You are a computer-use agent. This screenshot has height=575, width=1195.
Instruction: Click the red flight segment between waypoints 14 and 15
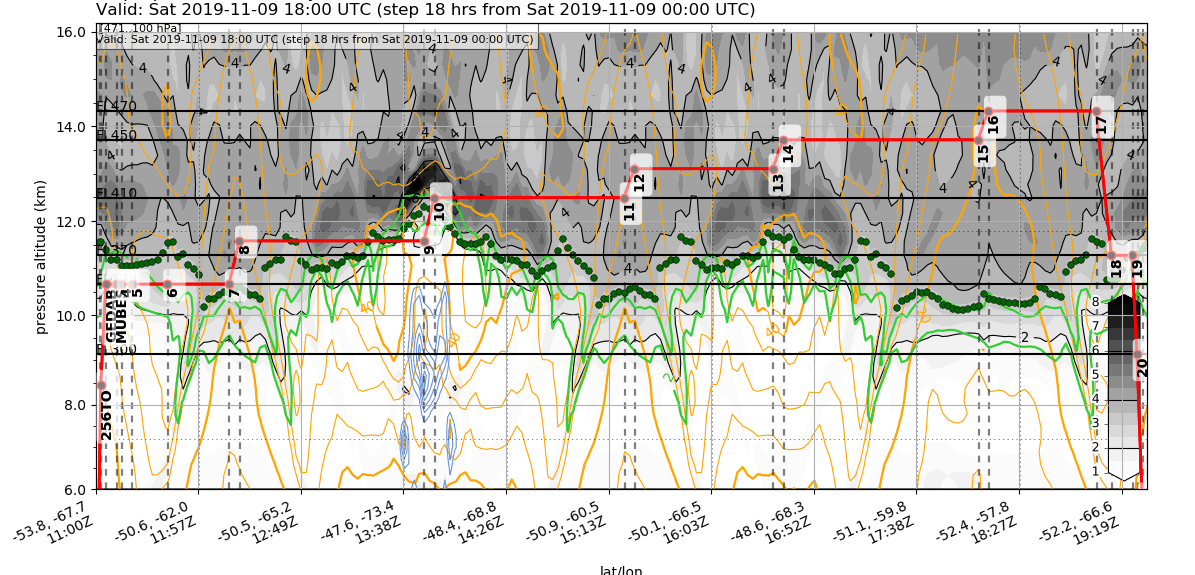coord(881,140)
